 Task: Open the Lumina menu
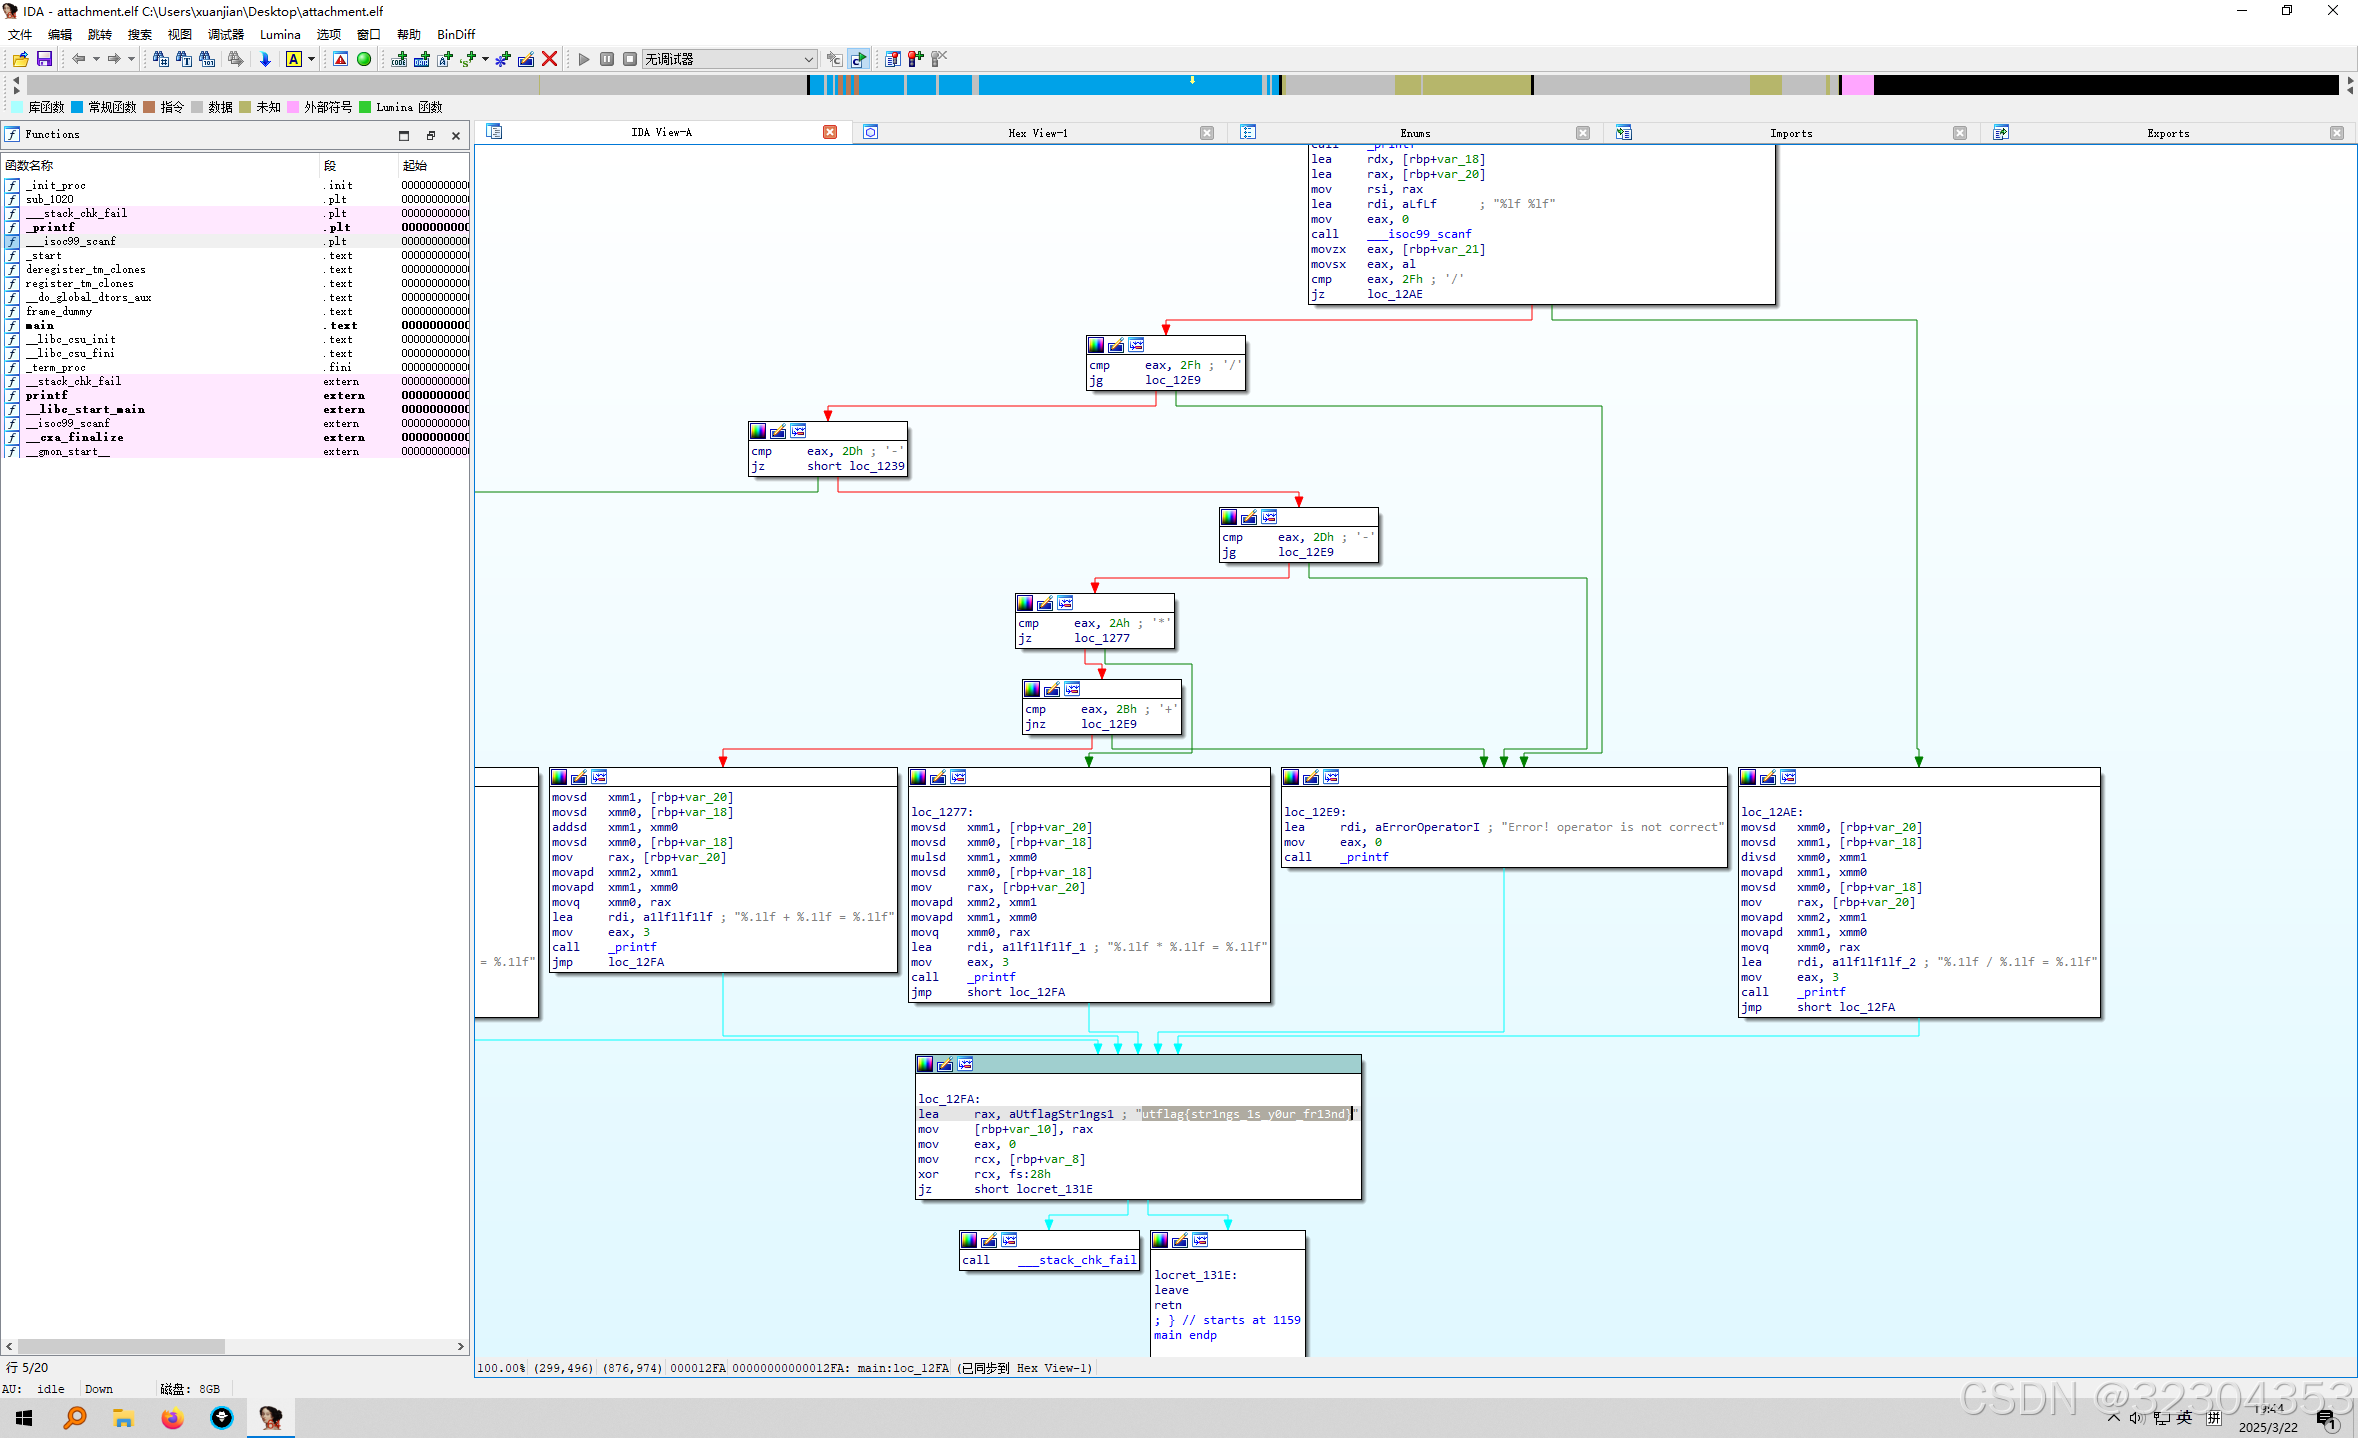click(x=279, y=34)
